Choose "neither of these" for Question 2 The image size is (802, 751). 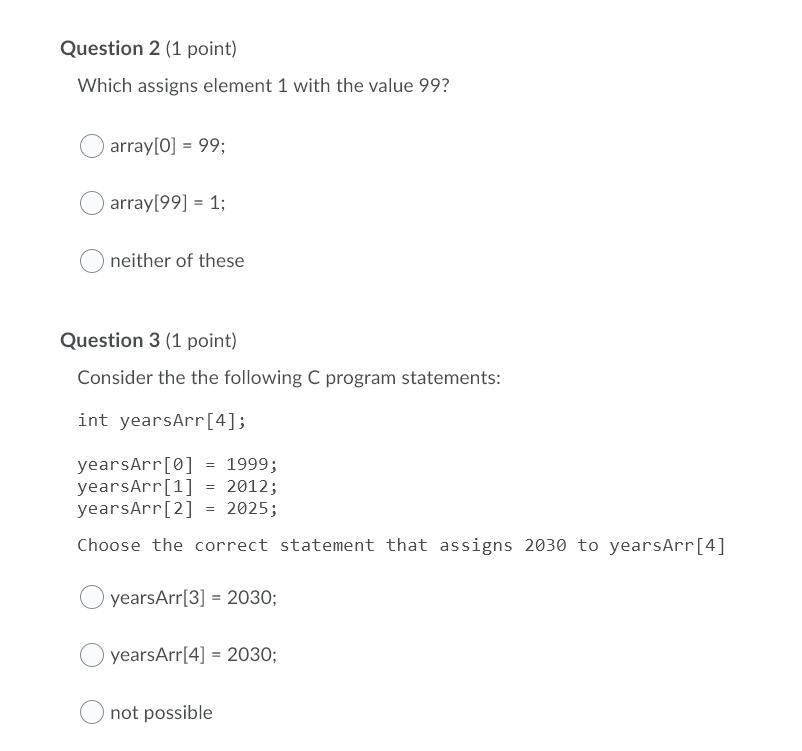click(x=91, y=261)
